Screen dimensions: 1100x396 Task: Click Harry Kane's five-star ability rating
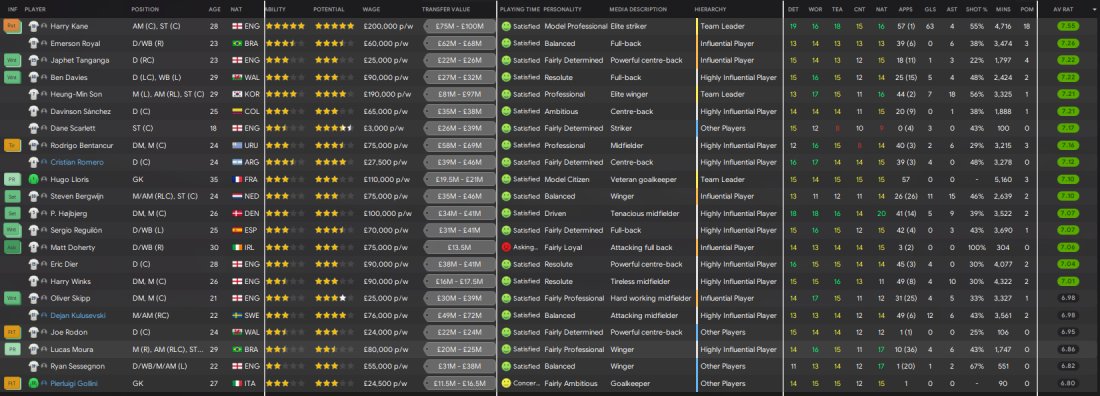click(x=286, y=26)
